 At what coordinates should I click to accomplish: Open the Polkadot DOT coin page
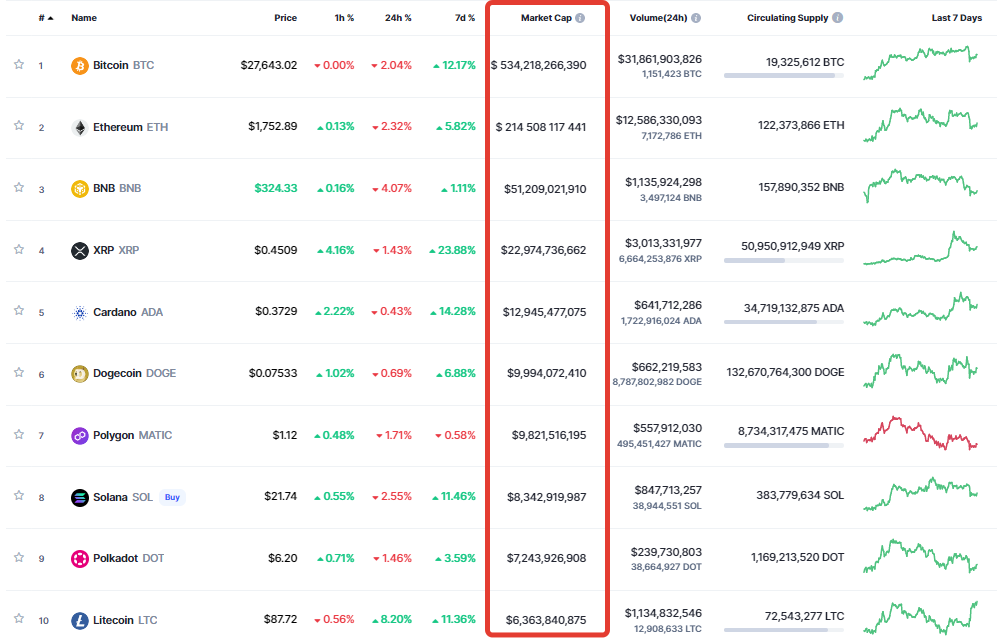click(x=117, y=558)
